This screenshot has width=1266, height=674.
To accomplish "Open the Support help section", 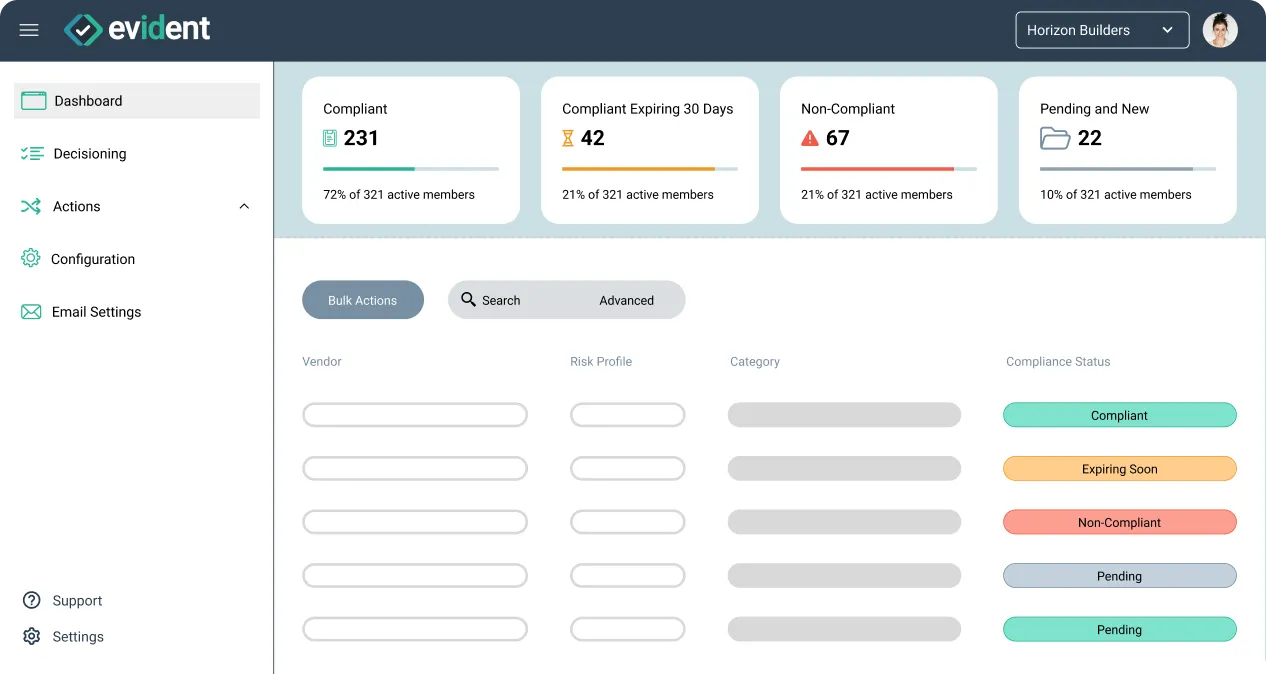I will click(76, 600).
